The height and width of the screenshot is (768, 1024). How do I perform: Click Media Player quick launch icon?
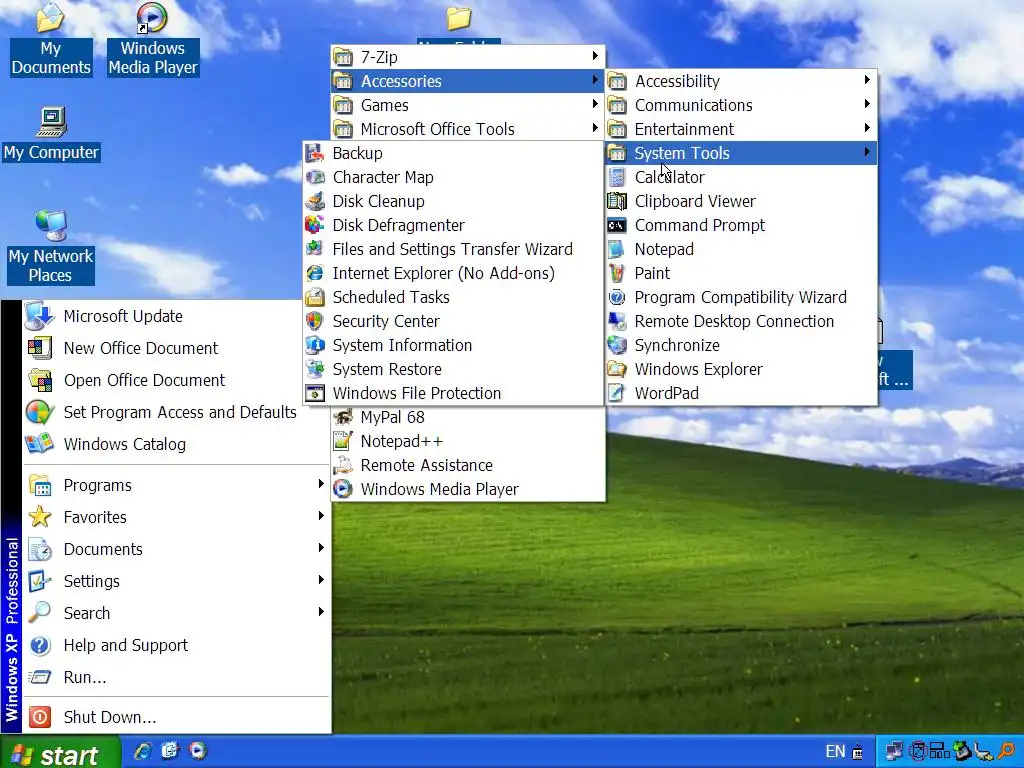(x=198, y=751)
